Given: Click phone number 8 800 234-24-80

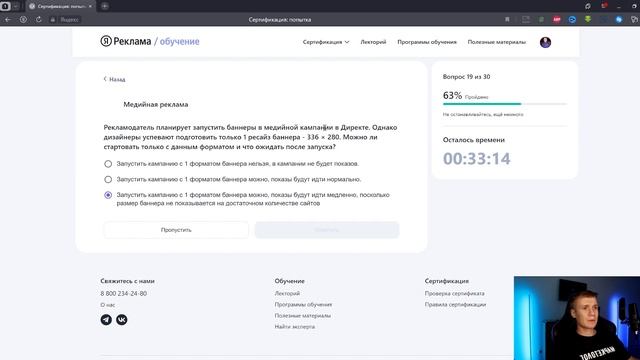Looking at the screenshot, I should tap(124, 293).
